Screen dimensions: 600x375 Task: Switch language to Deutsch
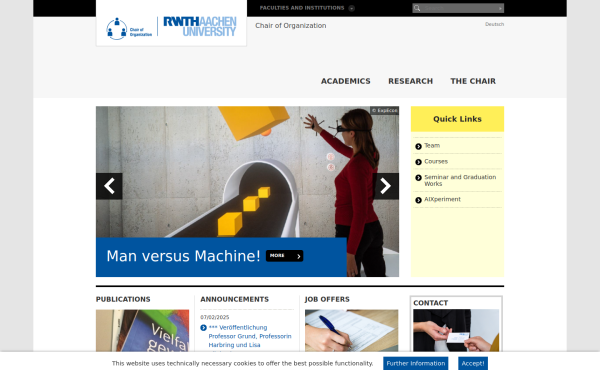[494, 24]
